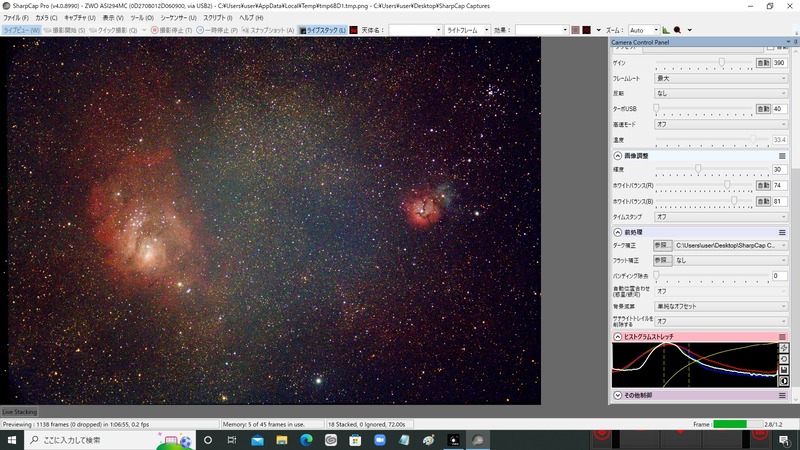Open the 天体名 combo box
The height and width of the screenshot is (450, 800).
tap(415, 30)
